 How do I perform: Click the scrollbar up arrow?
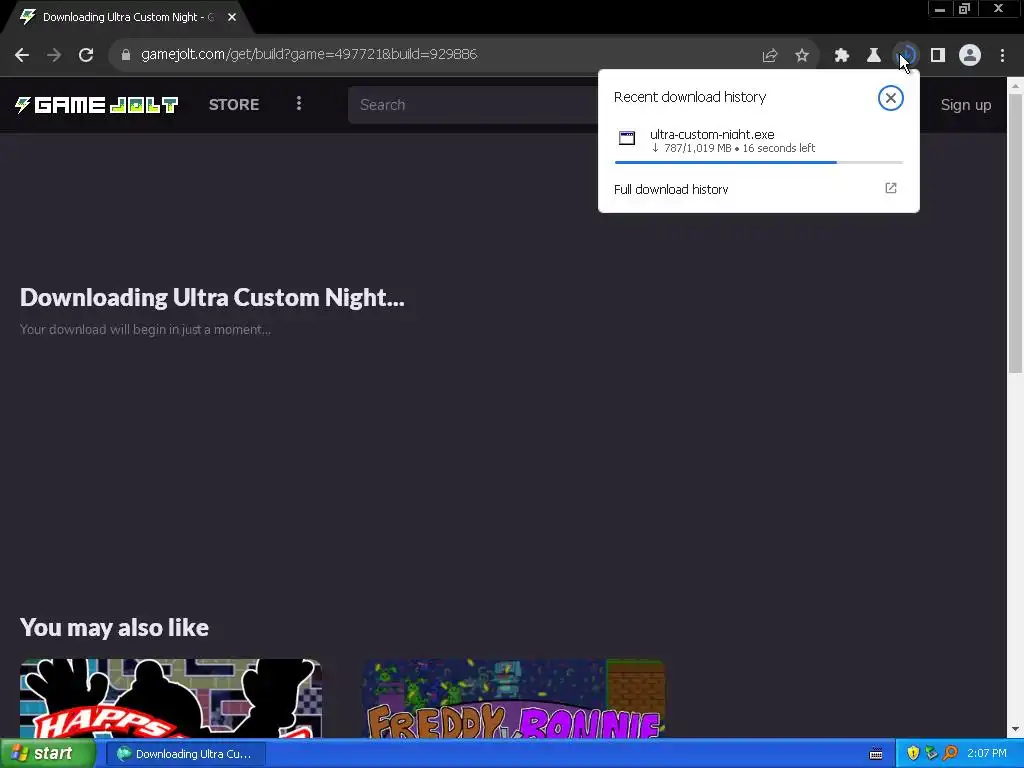1016,85
